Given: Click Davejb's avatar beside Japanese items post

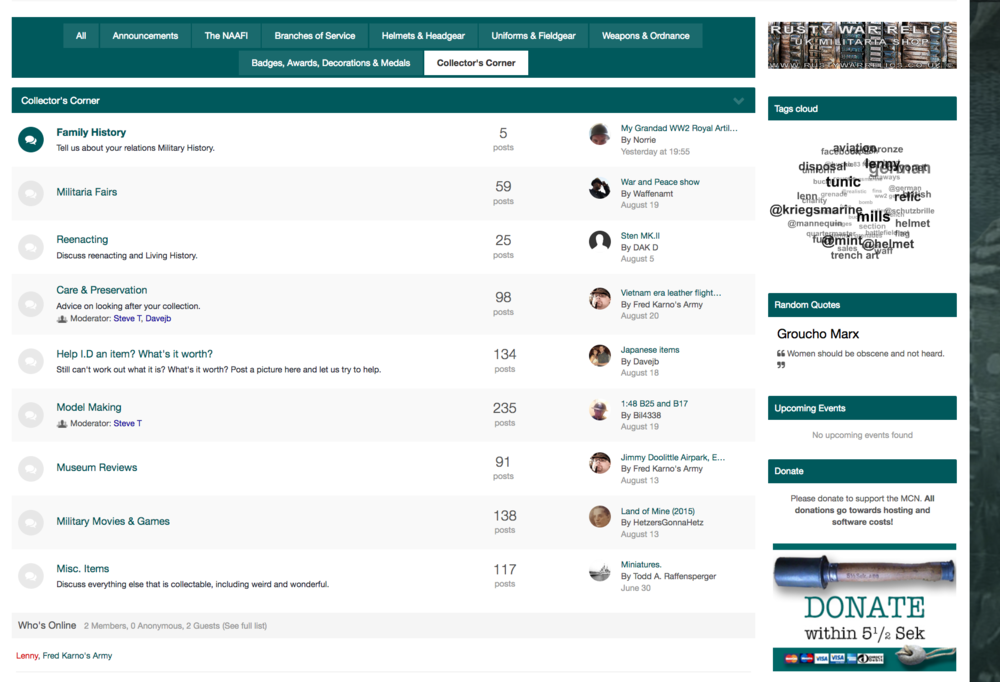Looking at the screenshot, I should (x=599, y=356).
